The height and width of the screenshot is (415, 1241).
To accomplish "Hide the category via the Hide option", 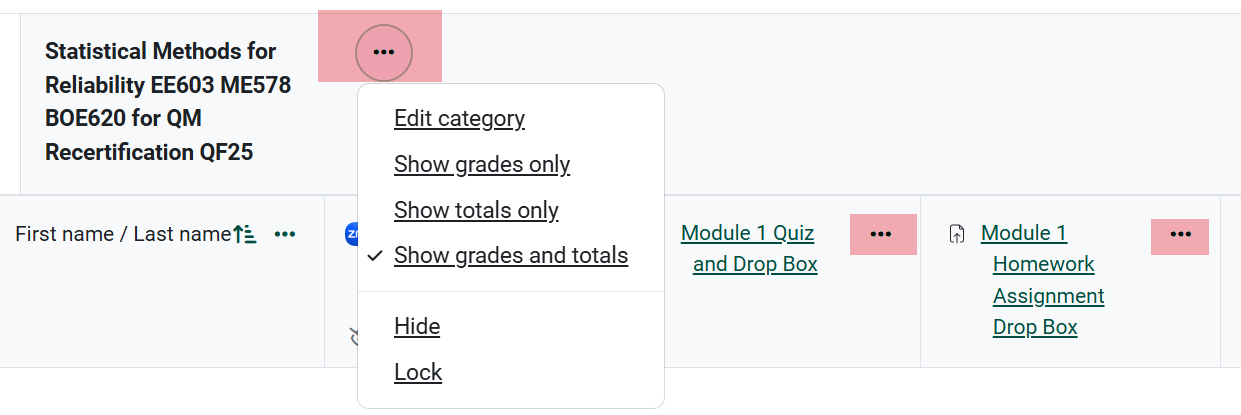I will click(x=417, y=326).
